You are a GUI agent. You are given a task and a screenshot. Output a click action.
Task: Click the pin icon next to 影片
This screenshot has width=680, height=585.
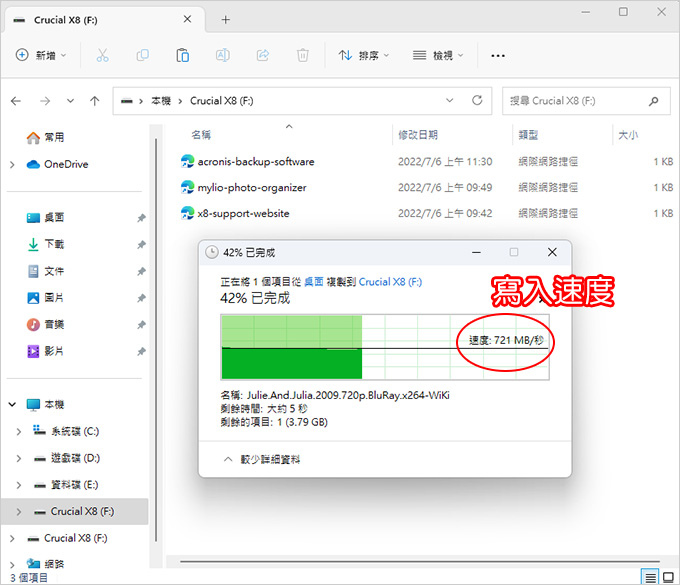pos(141,351)
